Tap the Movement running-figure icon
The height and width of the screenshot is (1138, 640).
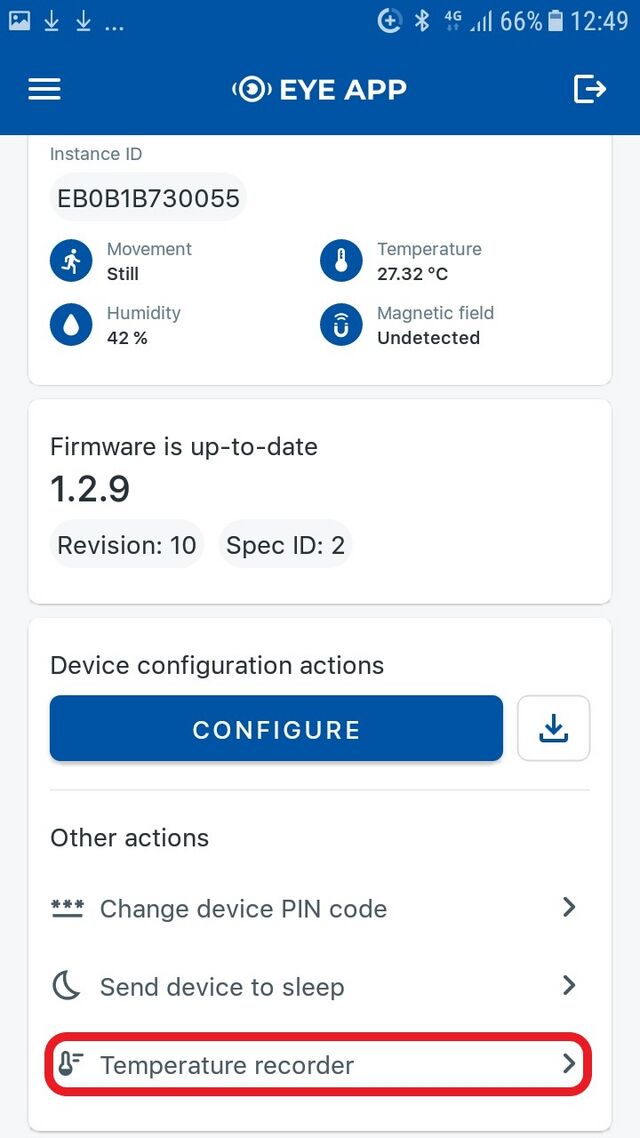click(71, 260)
